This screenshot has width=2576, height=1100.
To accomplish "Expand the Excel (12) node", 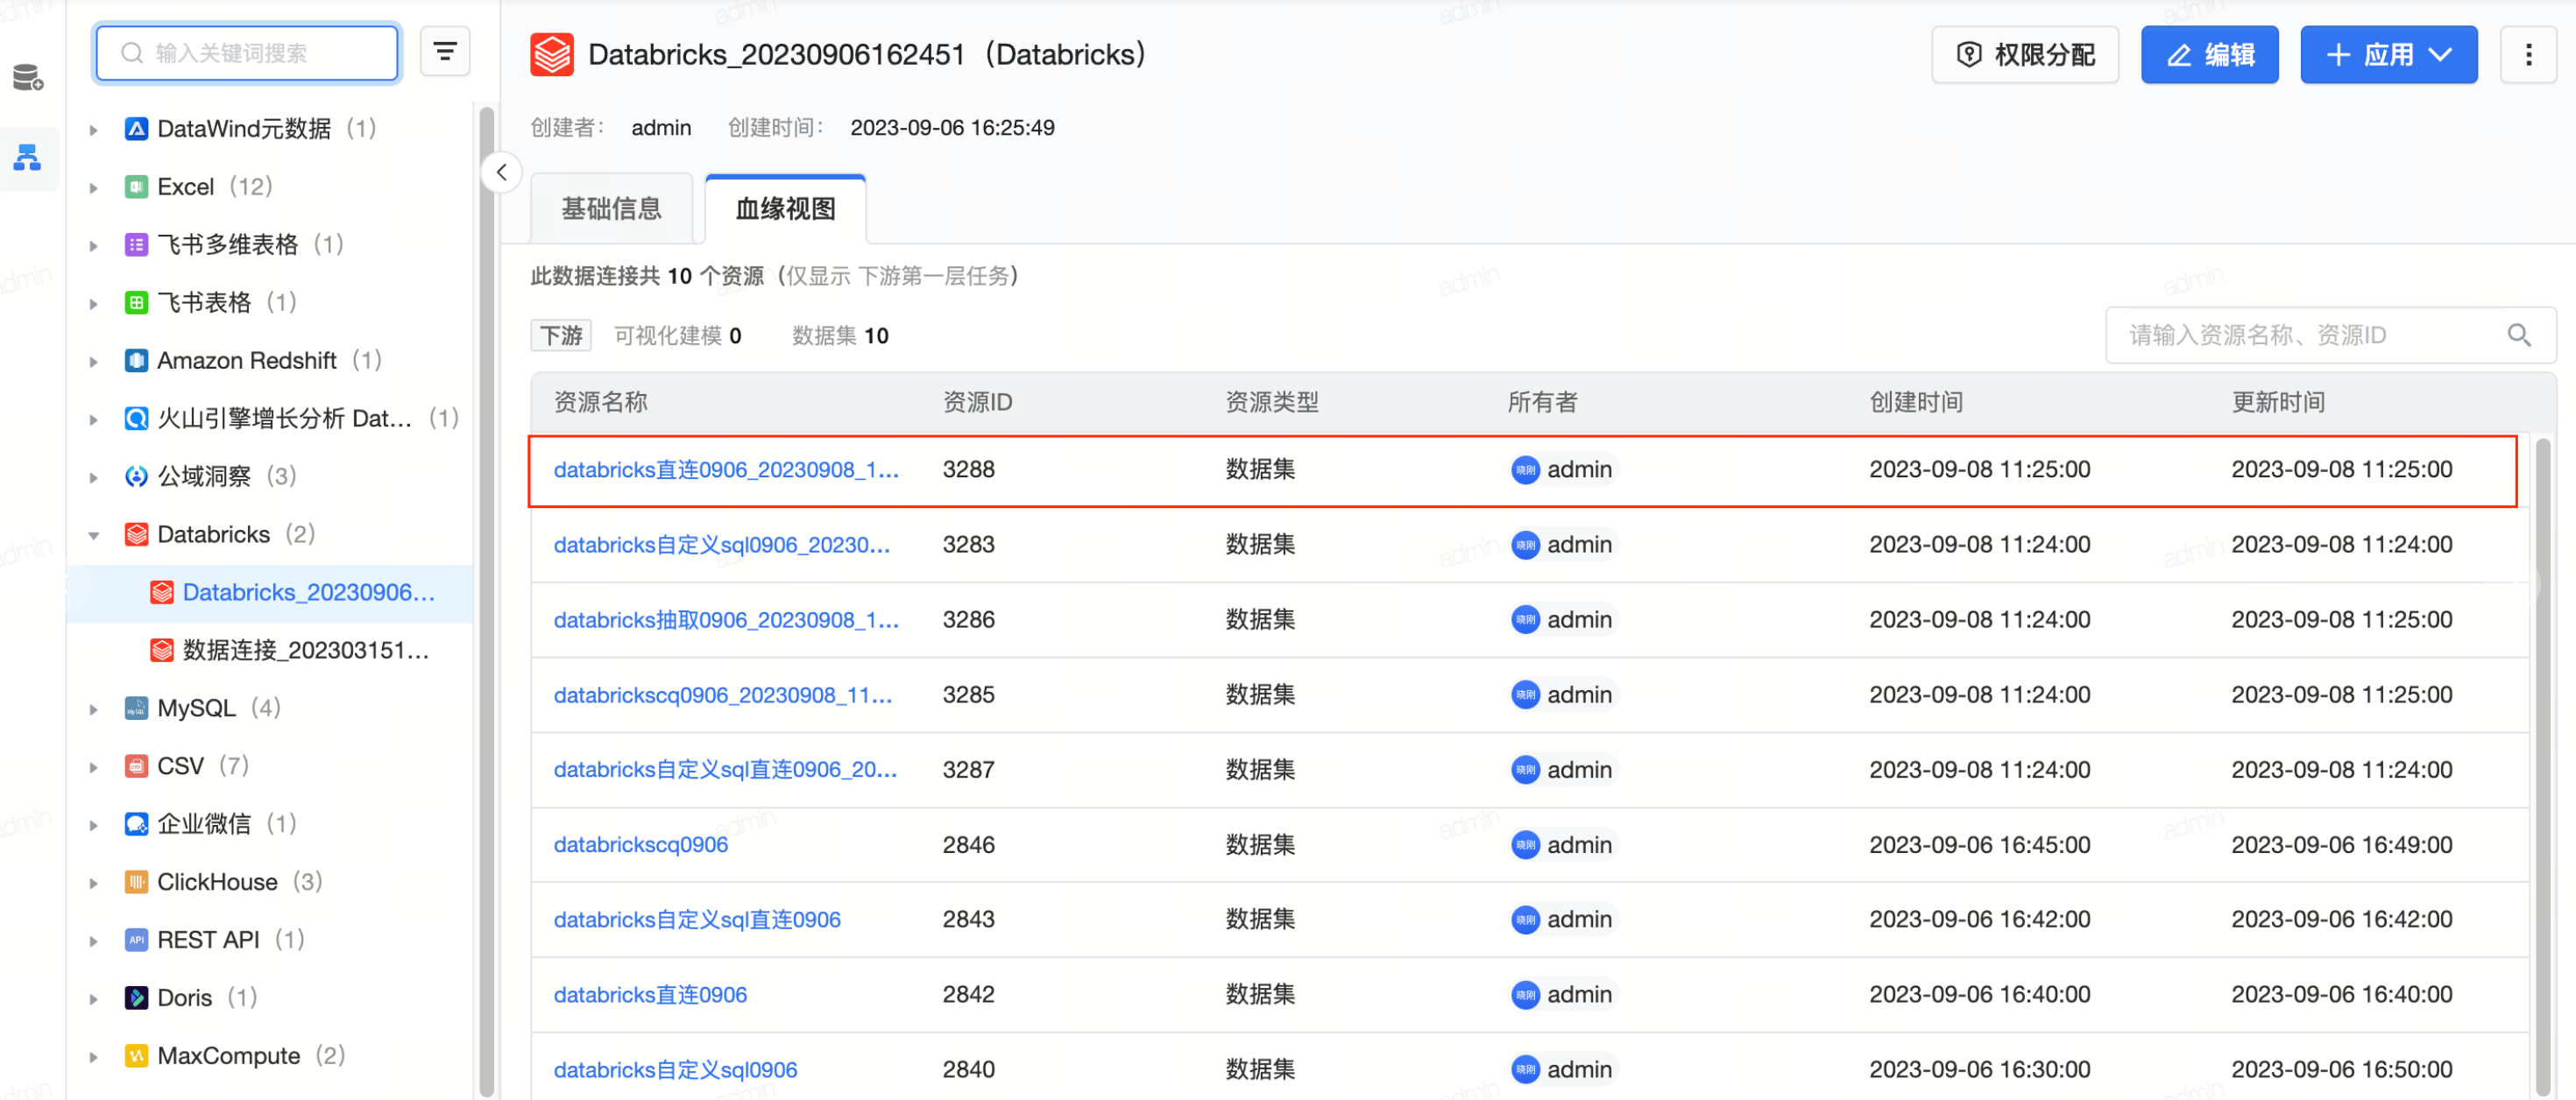I will tap(93, 188).
